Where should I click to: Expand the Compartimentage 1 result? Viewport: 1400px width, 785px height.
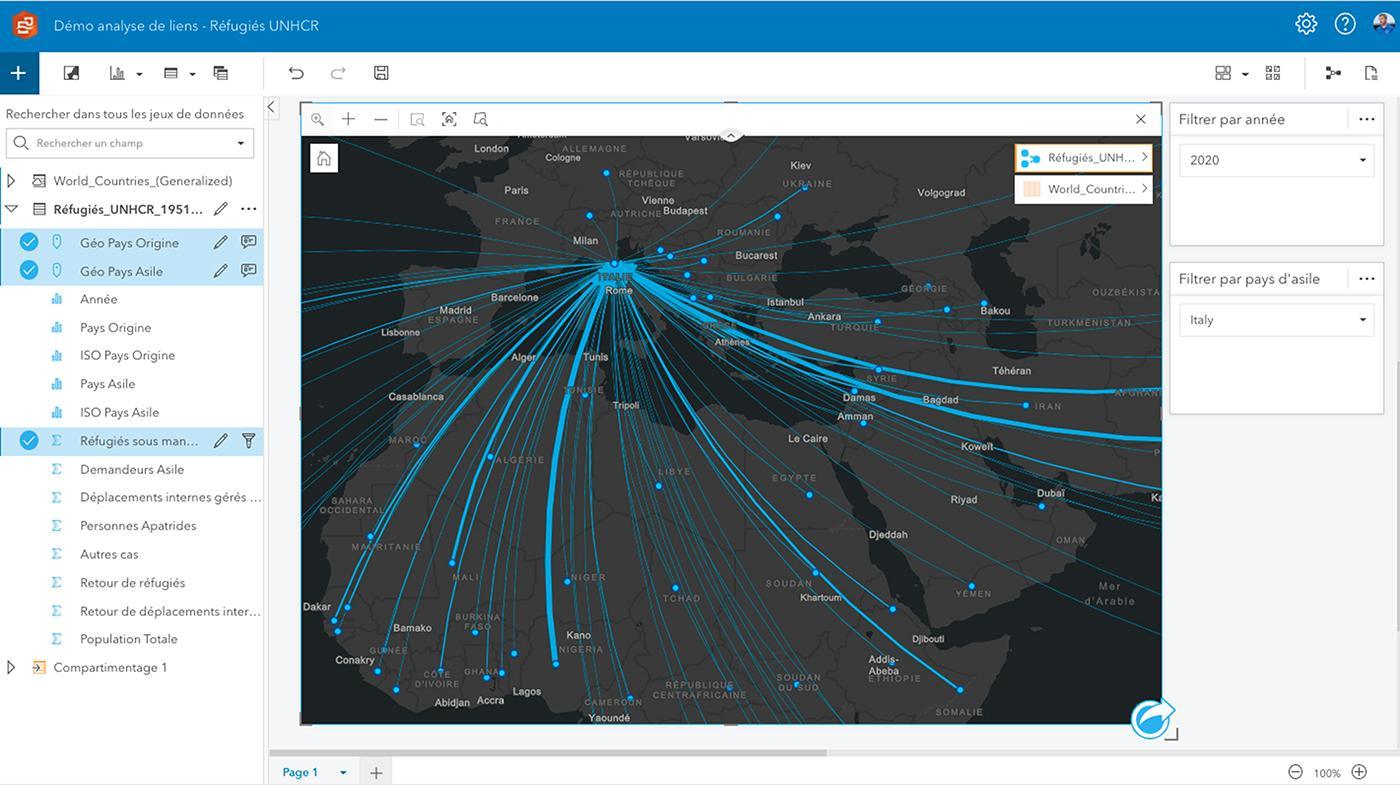(11, 667)
